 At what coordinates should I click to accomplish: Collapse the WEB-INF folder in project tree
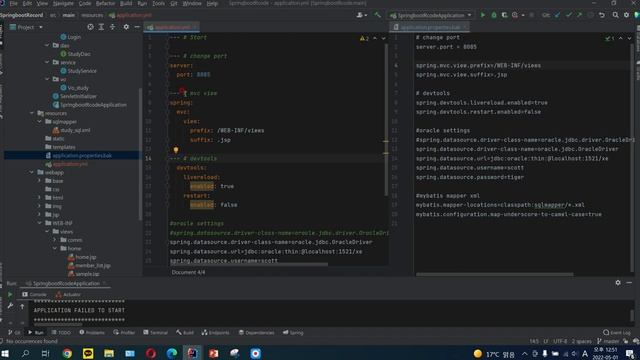40,223
